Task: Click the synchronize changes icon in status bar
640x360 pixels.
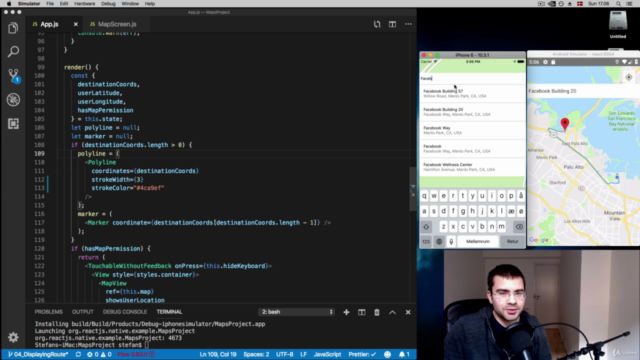Action: (x=78, y=354)
